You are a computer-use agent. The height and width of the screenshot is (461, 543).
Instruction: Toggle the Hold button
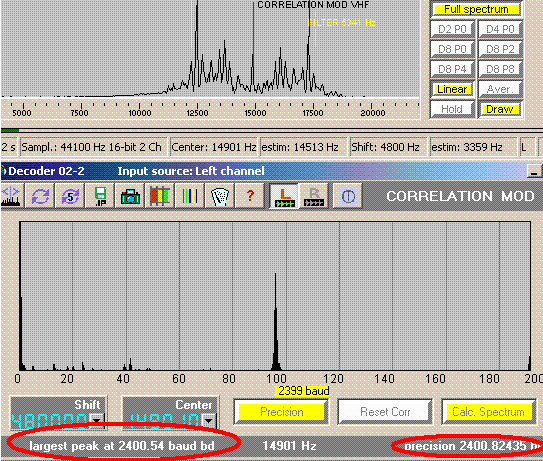click(452, 109)
